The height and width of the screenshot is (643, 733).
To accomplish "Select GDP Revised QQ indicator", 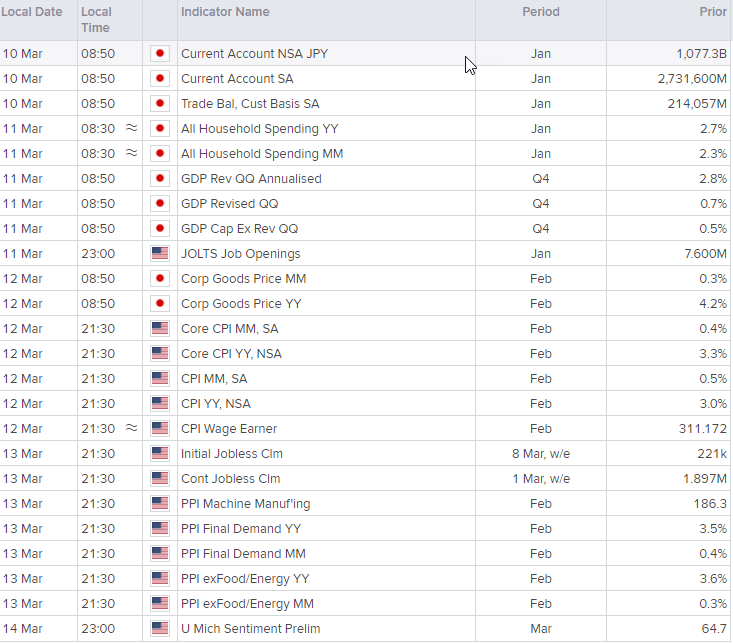I will point(230,204).
